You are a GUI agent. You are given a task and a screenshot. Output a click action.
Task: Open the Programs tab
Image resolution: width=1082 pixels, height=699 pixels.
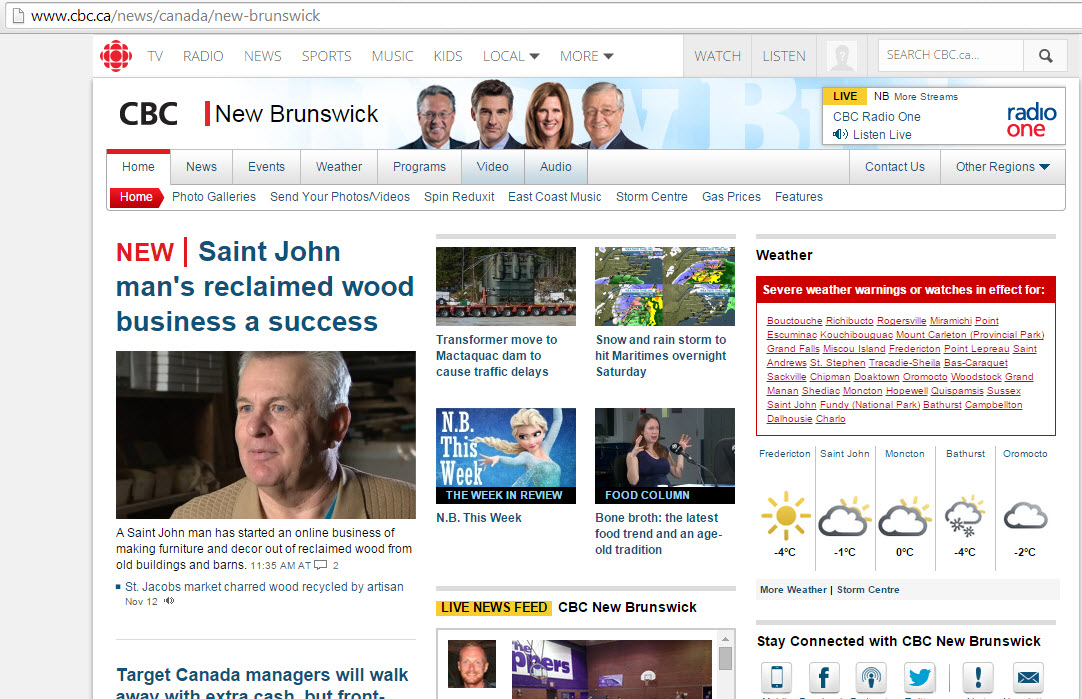pos(420,167)
